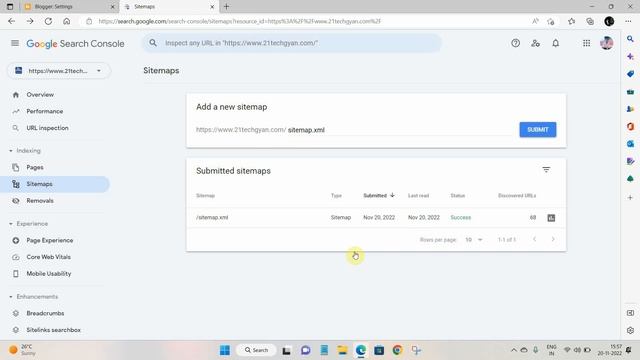Go to next page of sitemaps
Viewport: 640px width, 360px height.
click(553, 239)
